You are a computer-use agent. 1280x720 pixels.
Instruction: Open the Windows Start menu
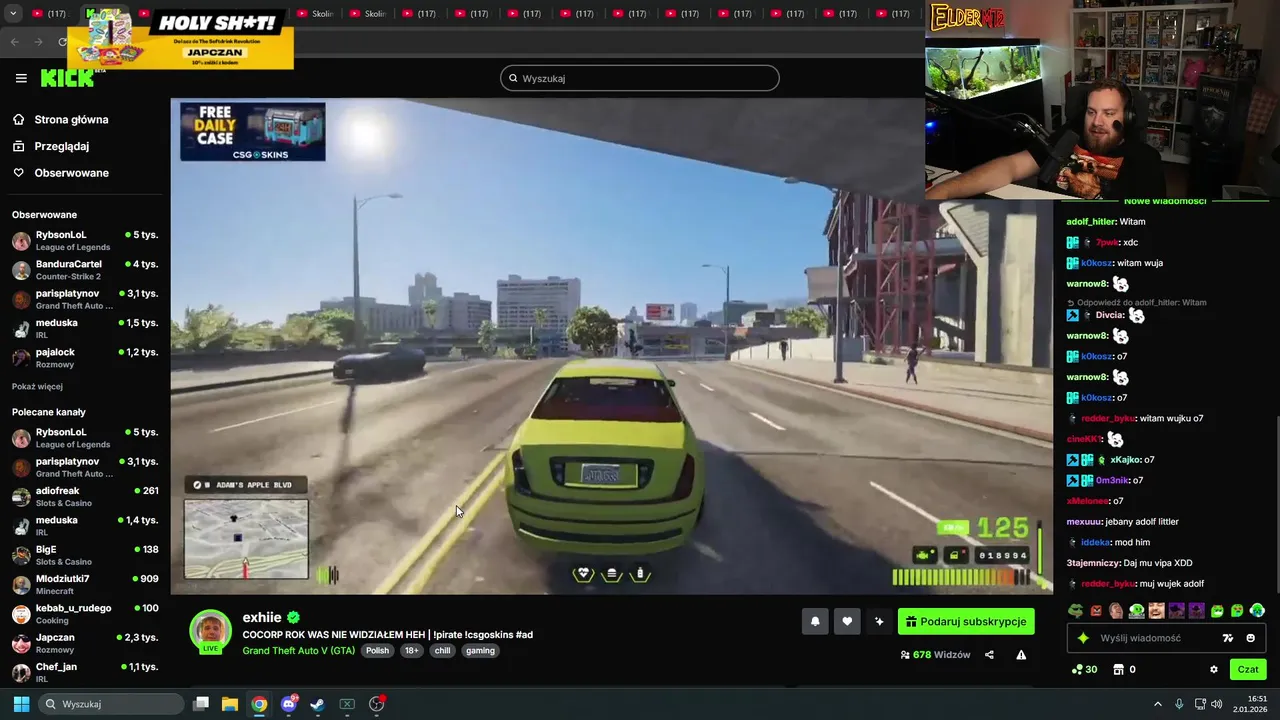point(21,704)
